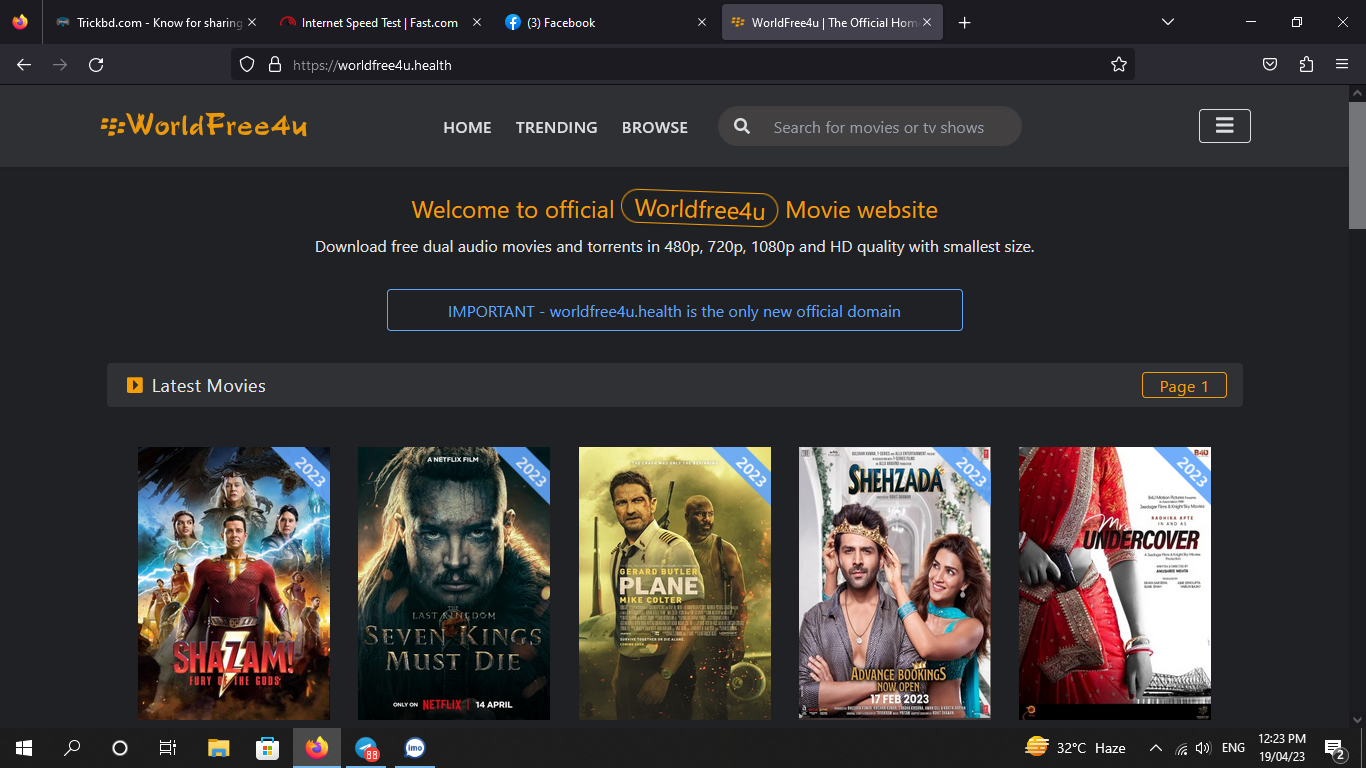
Task: Open the Plane movie poster
Action: tap(675, 583)
